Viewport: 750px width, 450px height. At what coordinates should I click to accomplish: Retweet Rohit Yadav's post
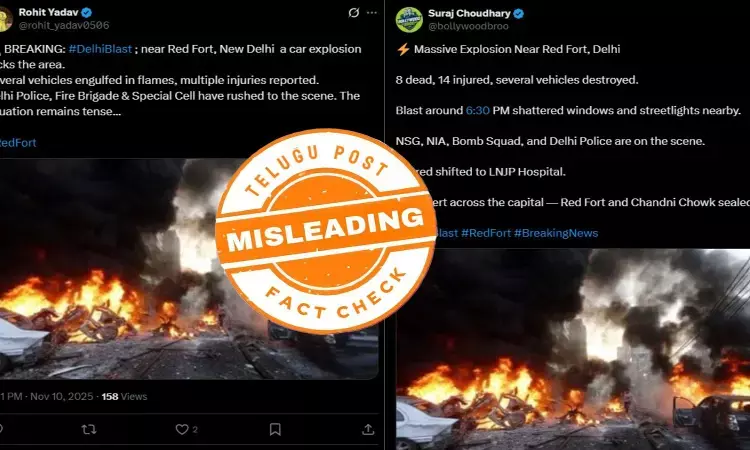click(89, 429)
